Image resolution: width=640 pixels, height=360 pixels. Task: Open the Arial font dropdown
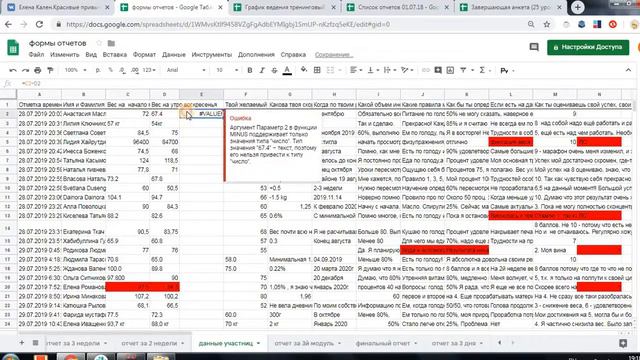(186, 70)
